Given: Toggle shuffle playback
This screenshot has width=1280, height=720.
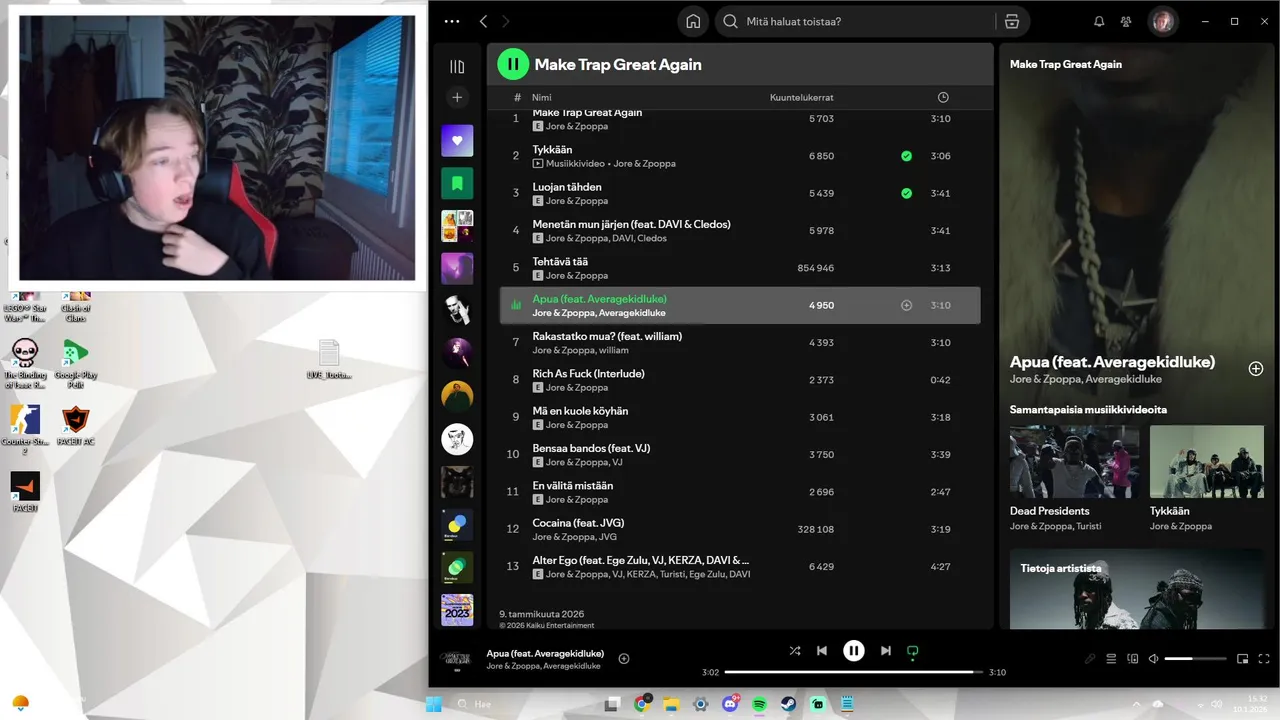Looking at the screenshot, I should pos(795,651).
